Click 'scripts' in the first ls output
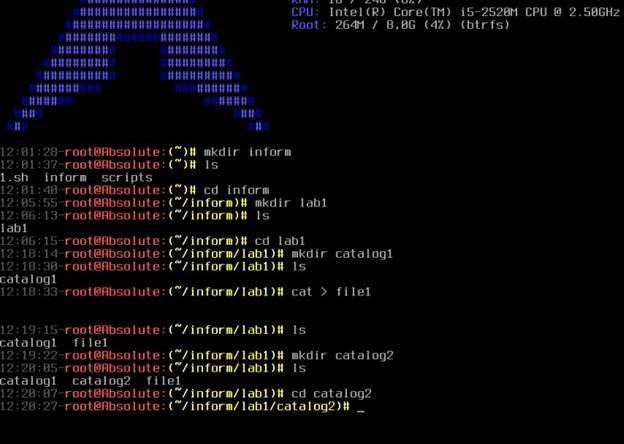 pos(127,177)
